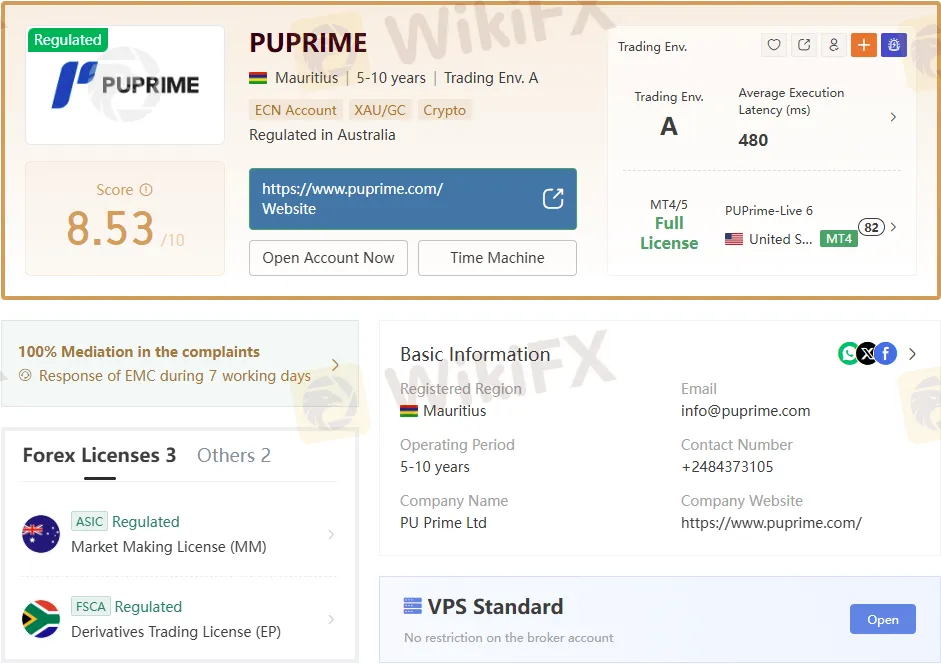Click the purple alarm report icon
Image resolution: width=941 pixels, height=664 pixels.
pos(893,45)
